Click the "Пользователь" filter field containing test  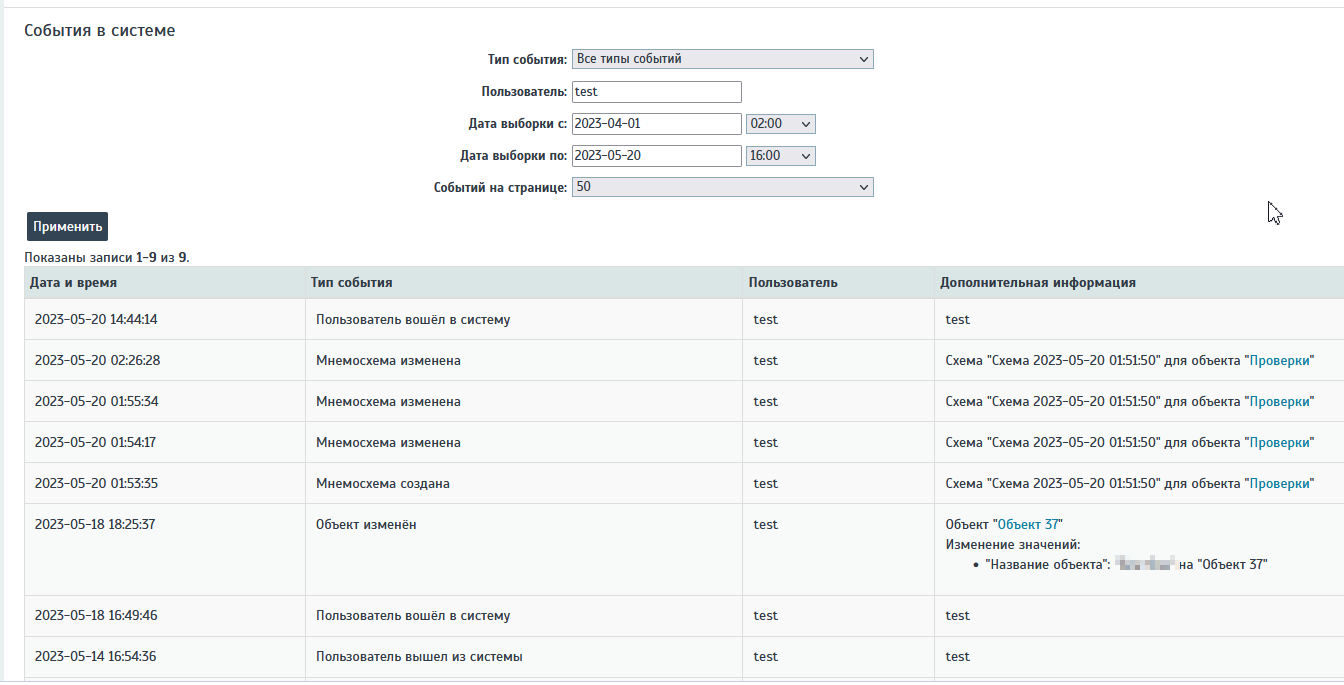point(656,92)
